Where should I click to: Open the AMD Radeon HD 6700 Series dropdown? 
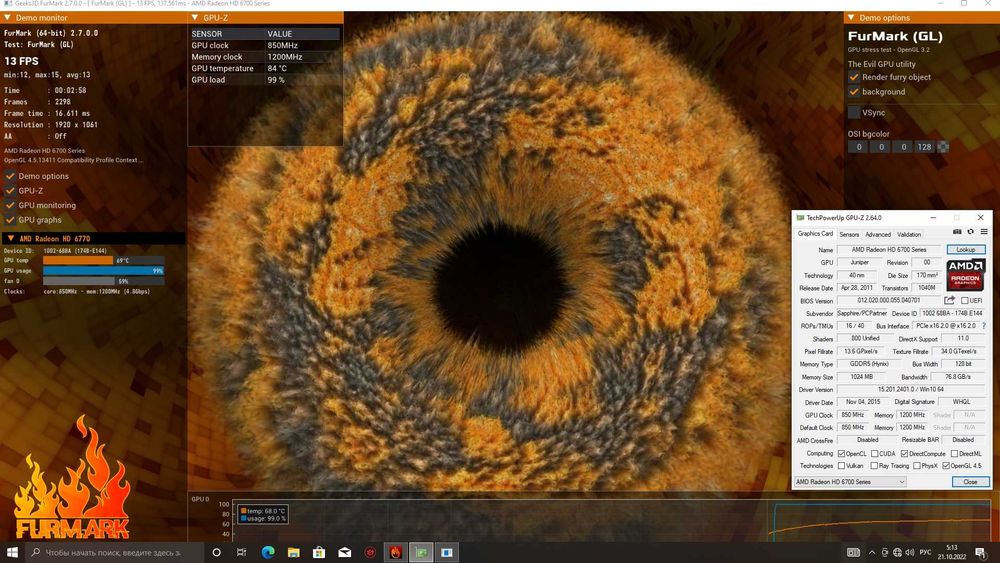850,482
